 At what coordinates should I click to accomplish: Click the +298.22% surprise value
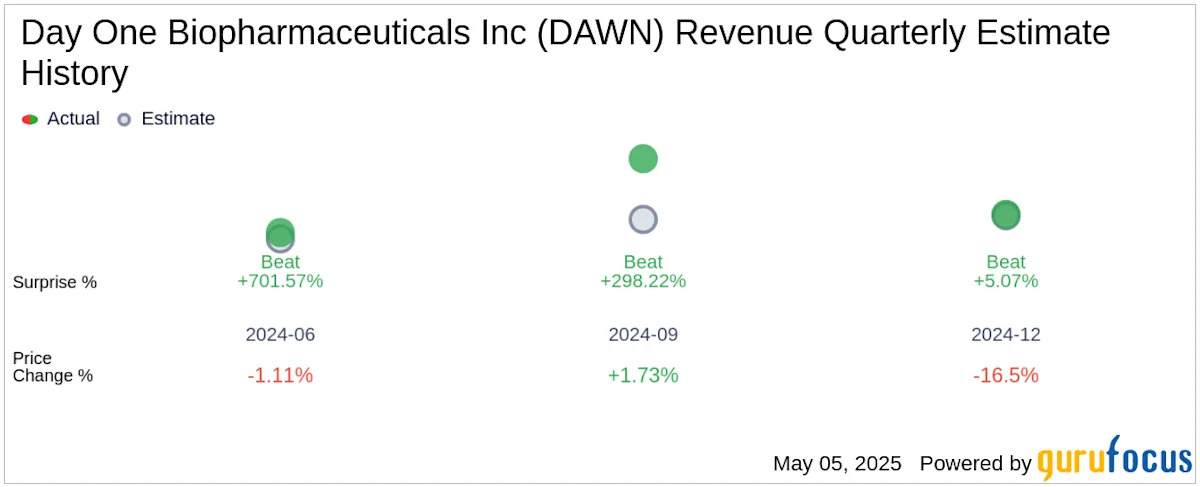click(643, 281)
